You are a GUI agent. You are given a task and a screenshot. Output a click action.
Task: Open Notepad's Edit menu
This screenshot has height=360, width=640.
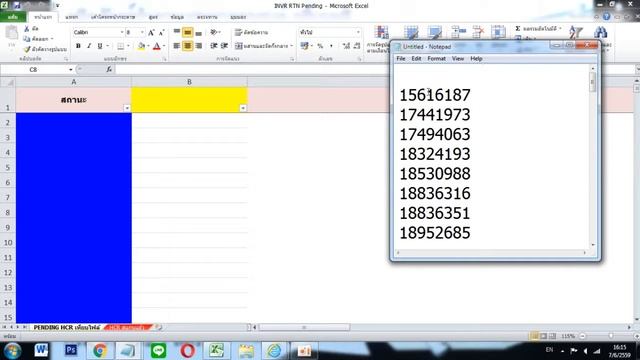point(416,59)
